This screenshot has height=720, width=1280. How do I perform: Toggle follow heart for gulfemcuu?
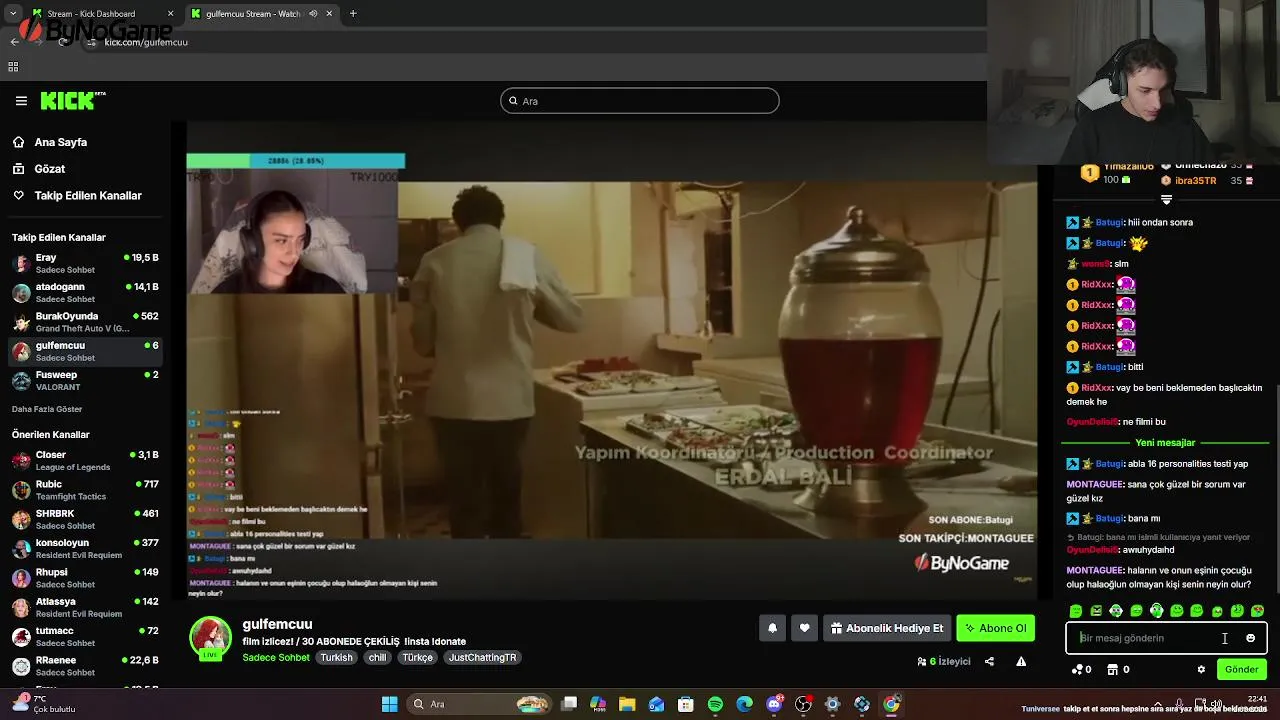click(x=804, y=628)
